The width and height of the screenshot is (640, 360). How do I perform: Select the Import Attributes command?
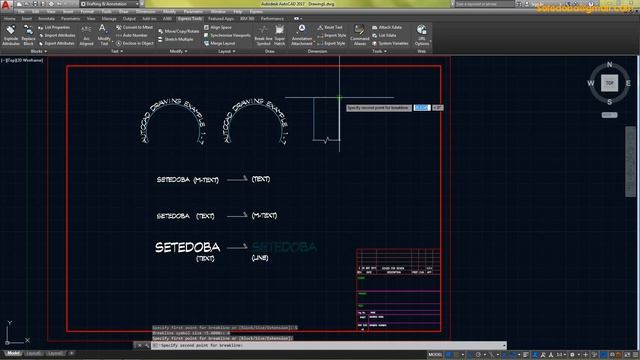click(x=57, y=36)
